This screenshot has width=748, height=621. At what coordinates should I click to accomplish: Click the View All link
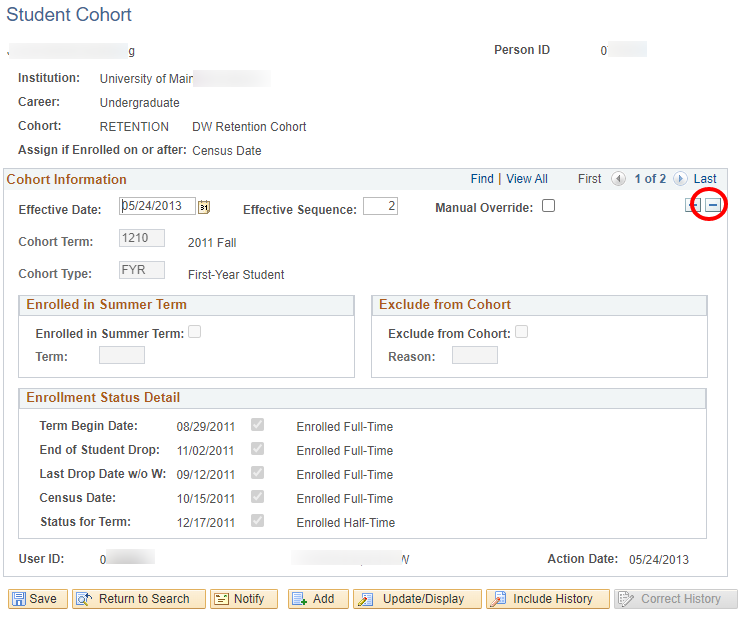click(527, 179)
